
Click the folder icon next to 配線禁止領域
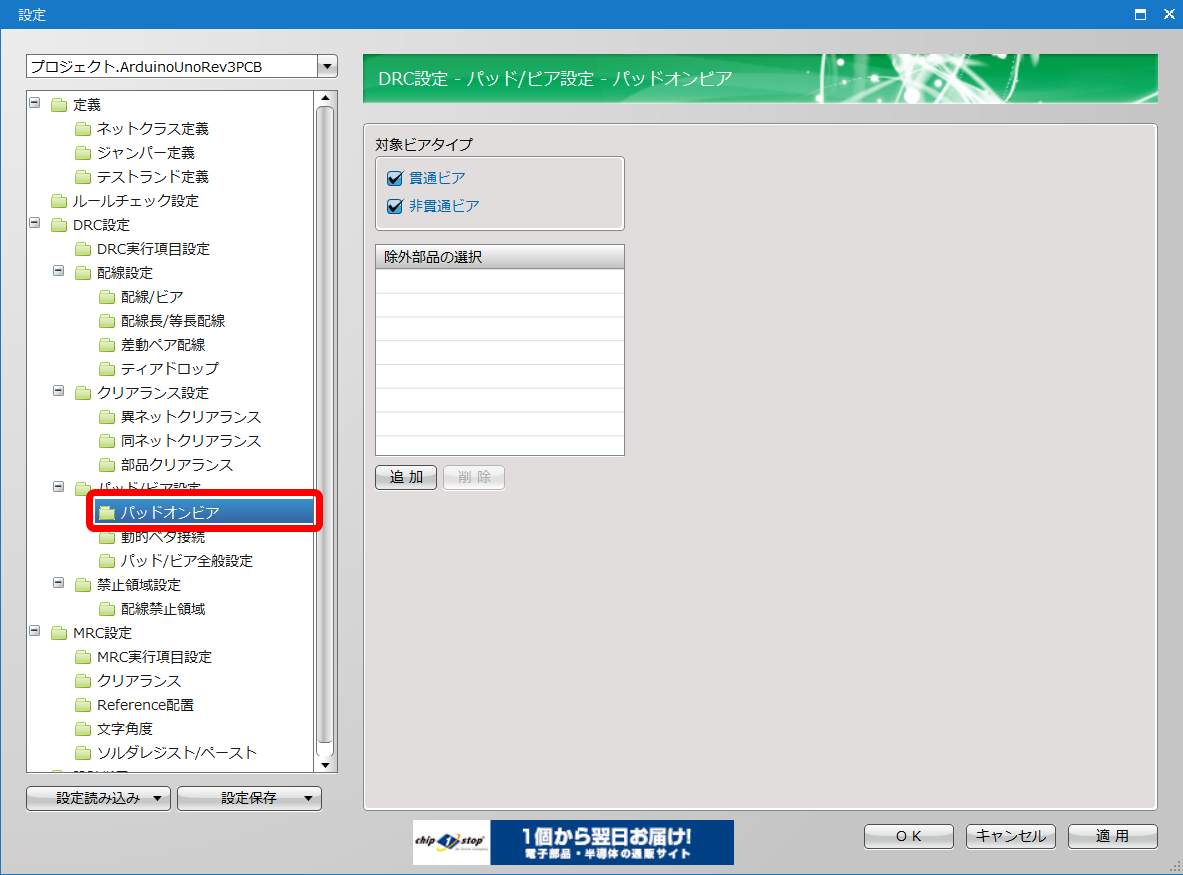(106, 609)
